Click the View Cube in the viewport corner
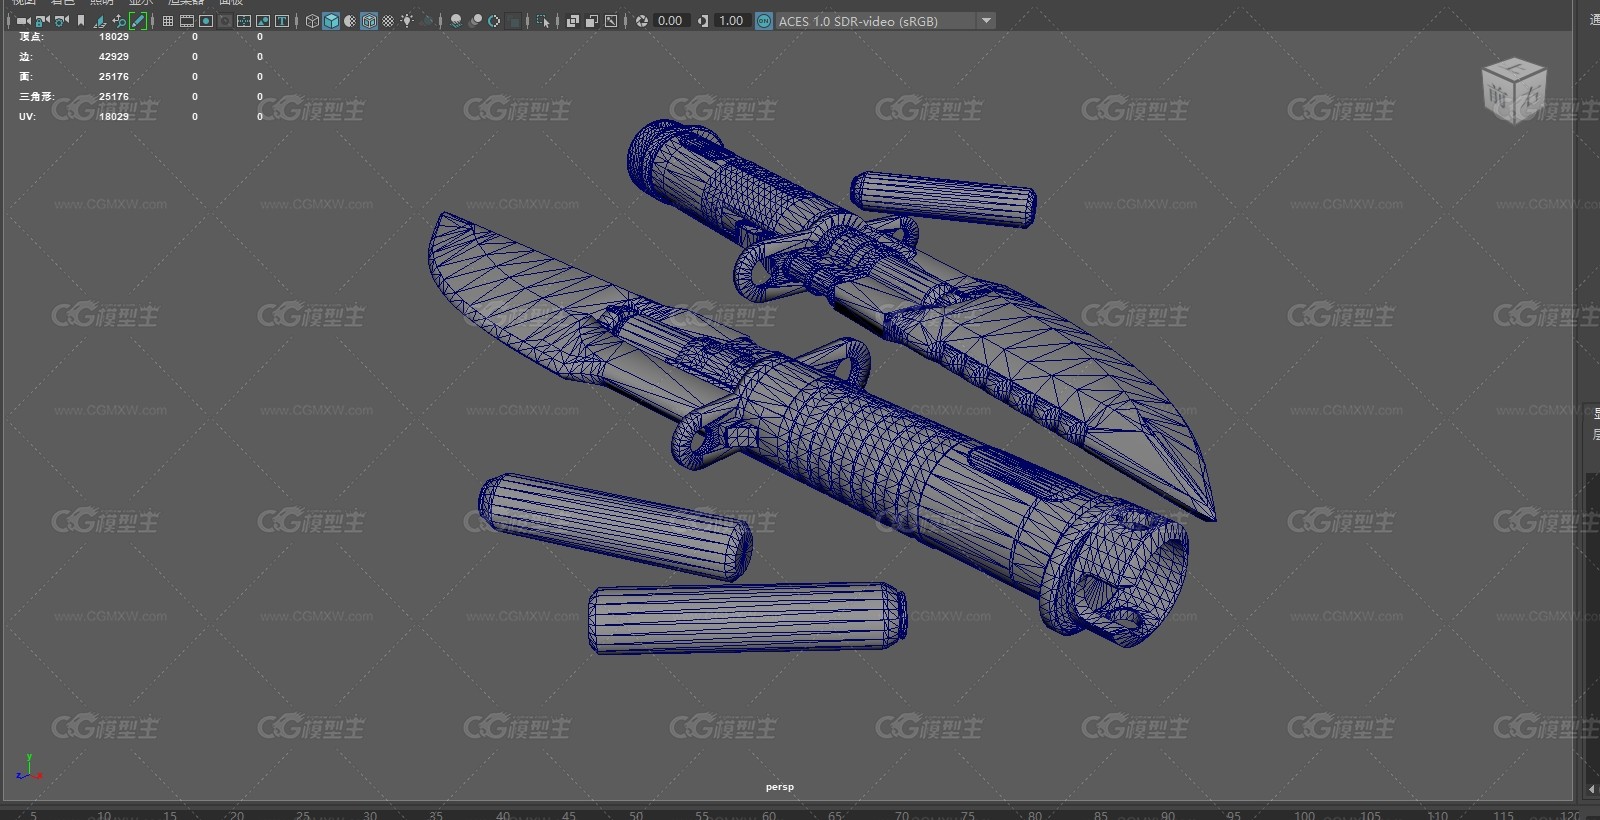The height and width of the screenshot is (820, 1600). pyautogui.click(x=1514, y=91)
